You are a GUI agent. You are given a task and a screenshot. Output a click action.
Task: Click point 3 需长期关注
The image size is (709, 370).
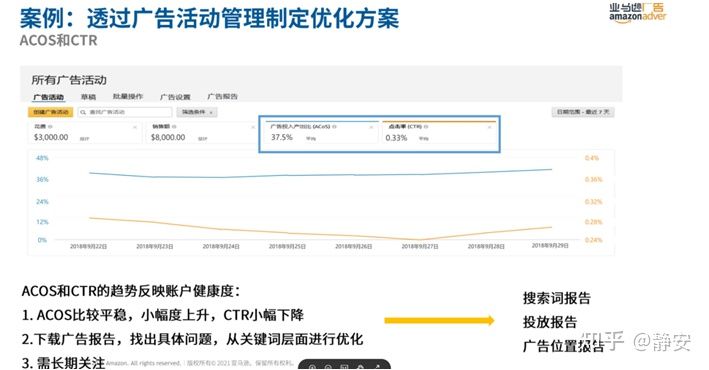click(x=63, y=363)
